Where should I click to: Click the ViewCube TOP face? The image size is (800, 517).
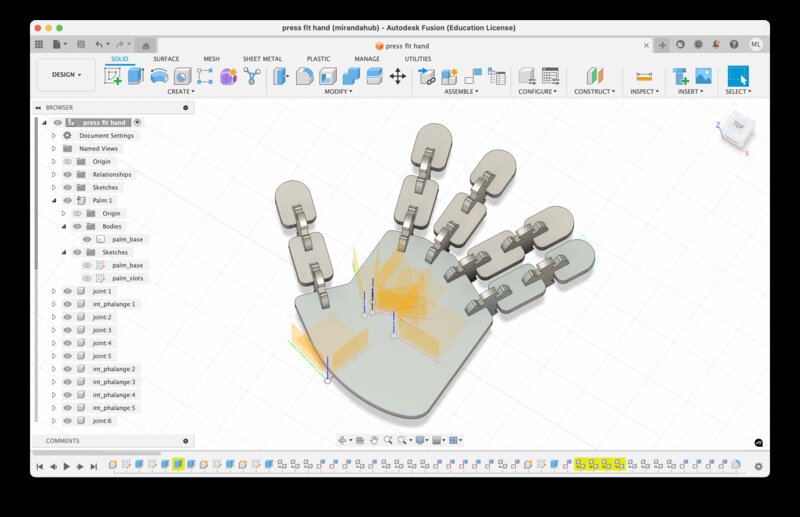coord(738,126)
